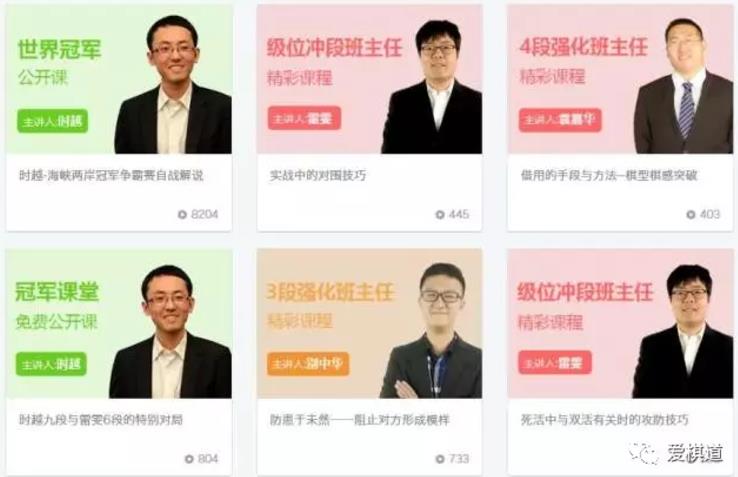Click green 主讲人 时越 tag on 世界冠军 card
Screen dimensions: 738x477
pyautogui.click(x=52, y=121)
